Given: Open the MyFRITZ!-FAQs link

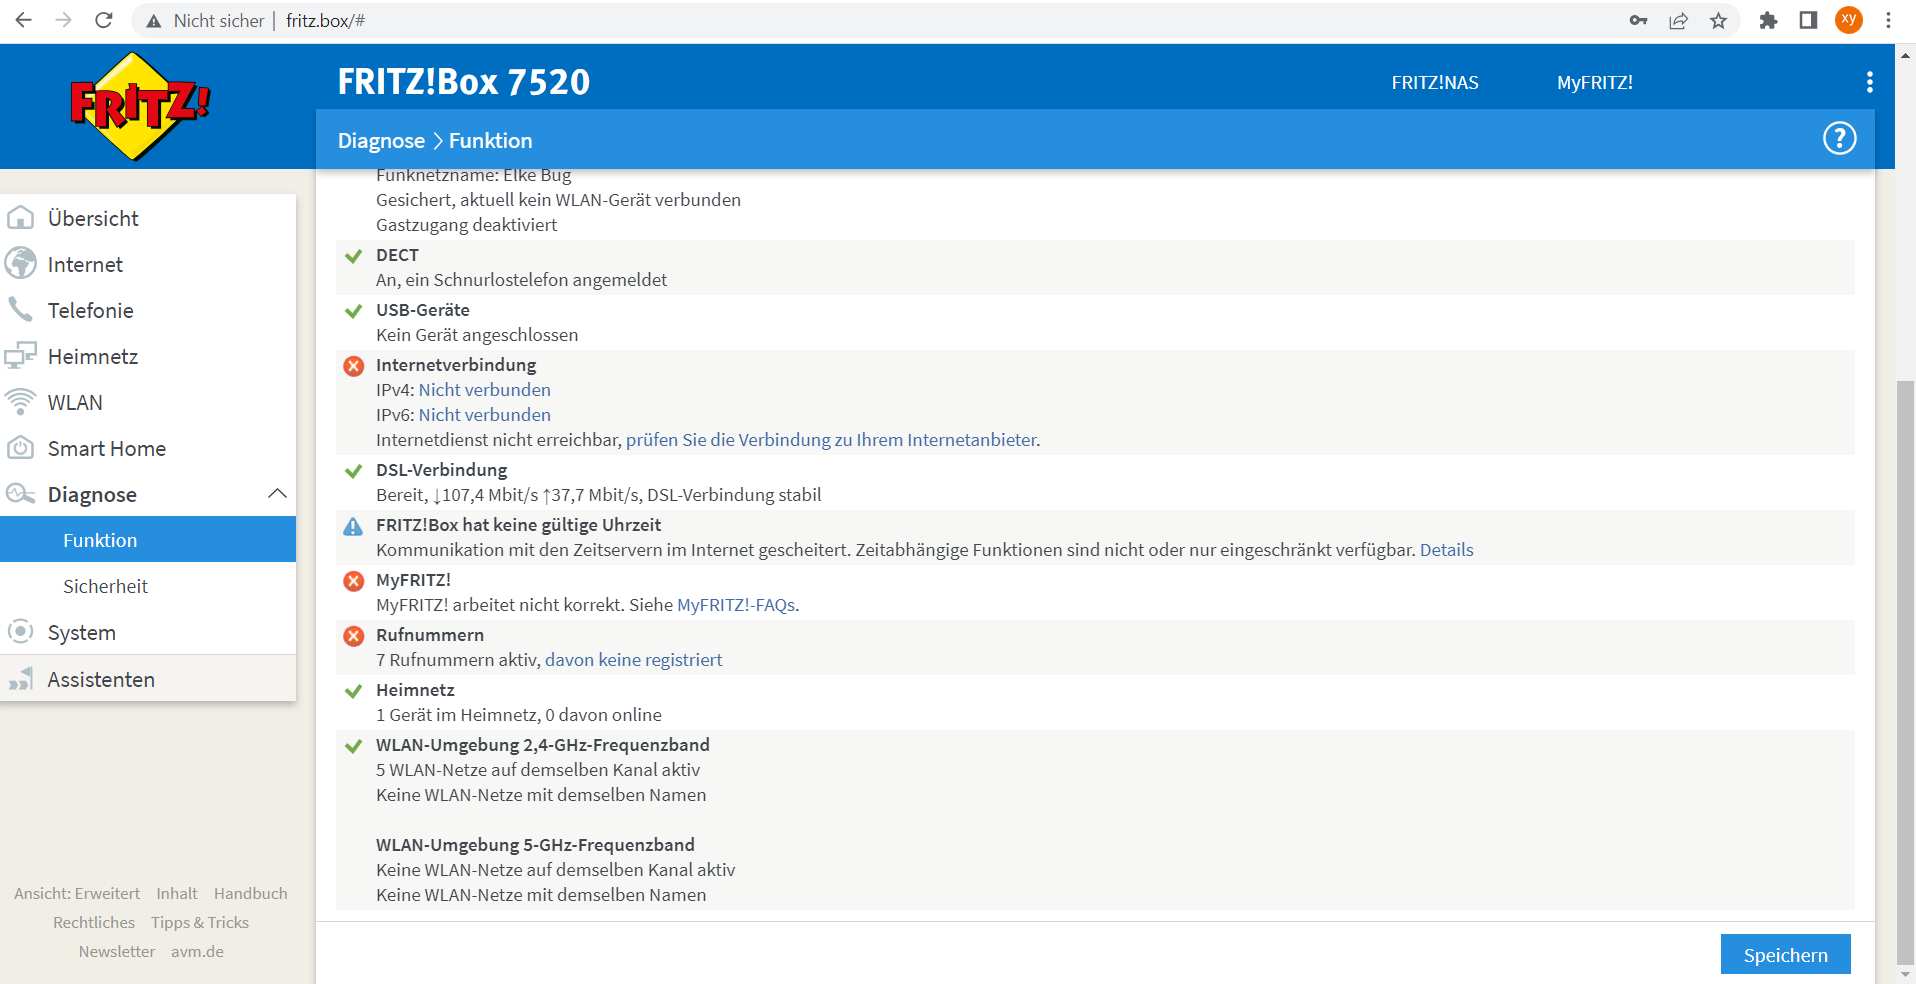Looking at the screenshot, I should coord(736,605).
